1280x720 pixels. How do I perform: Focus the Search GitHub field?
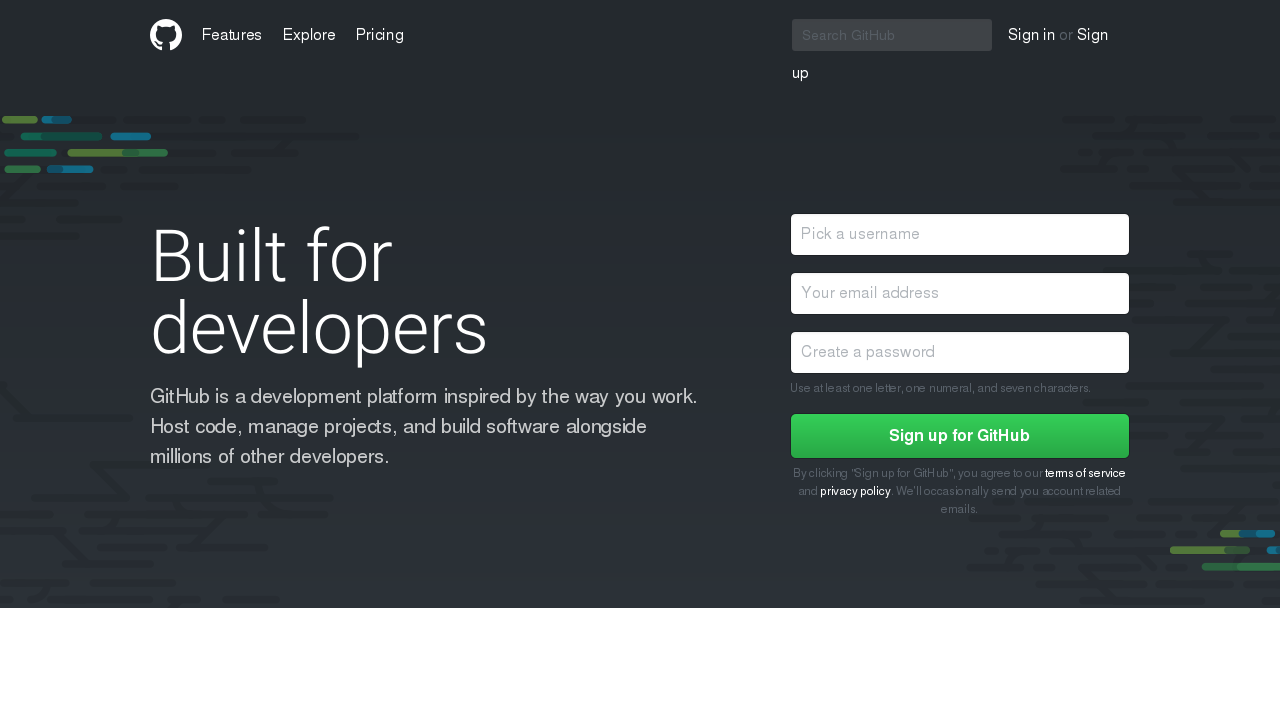point(892,35)
